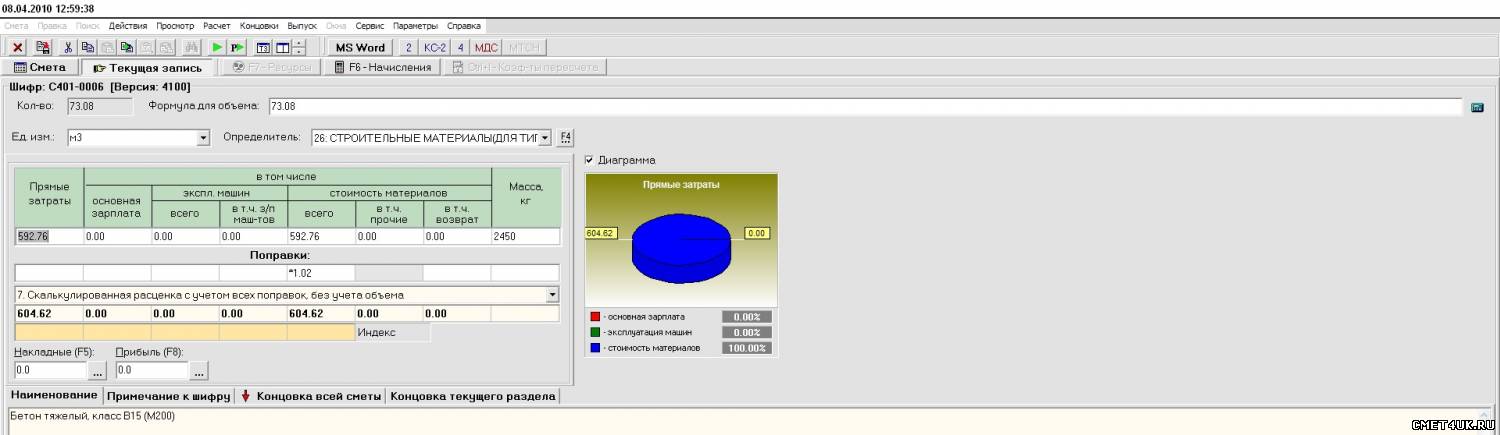Screen dimensions: 1500x435
Task: Expand the Определитель dropdown
Action: coord(545,138)
